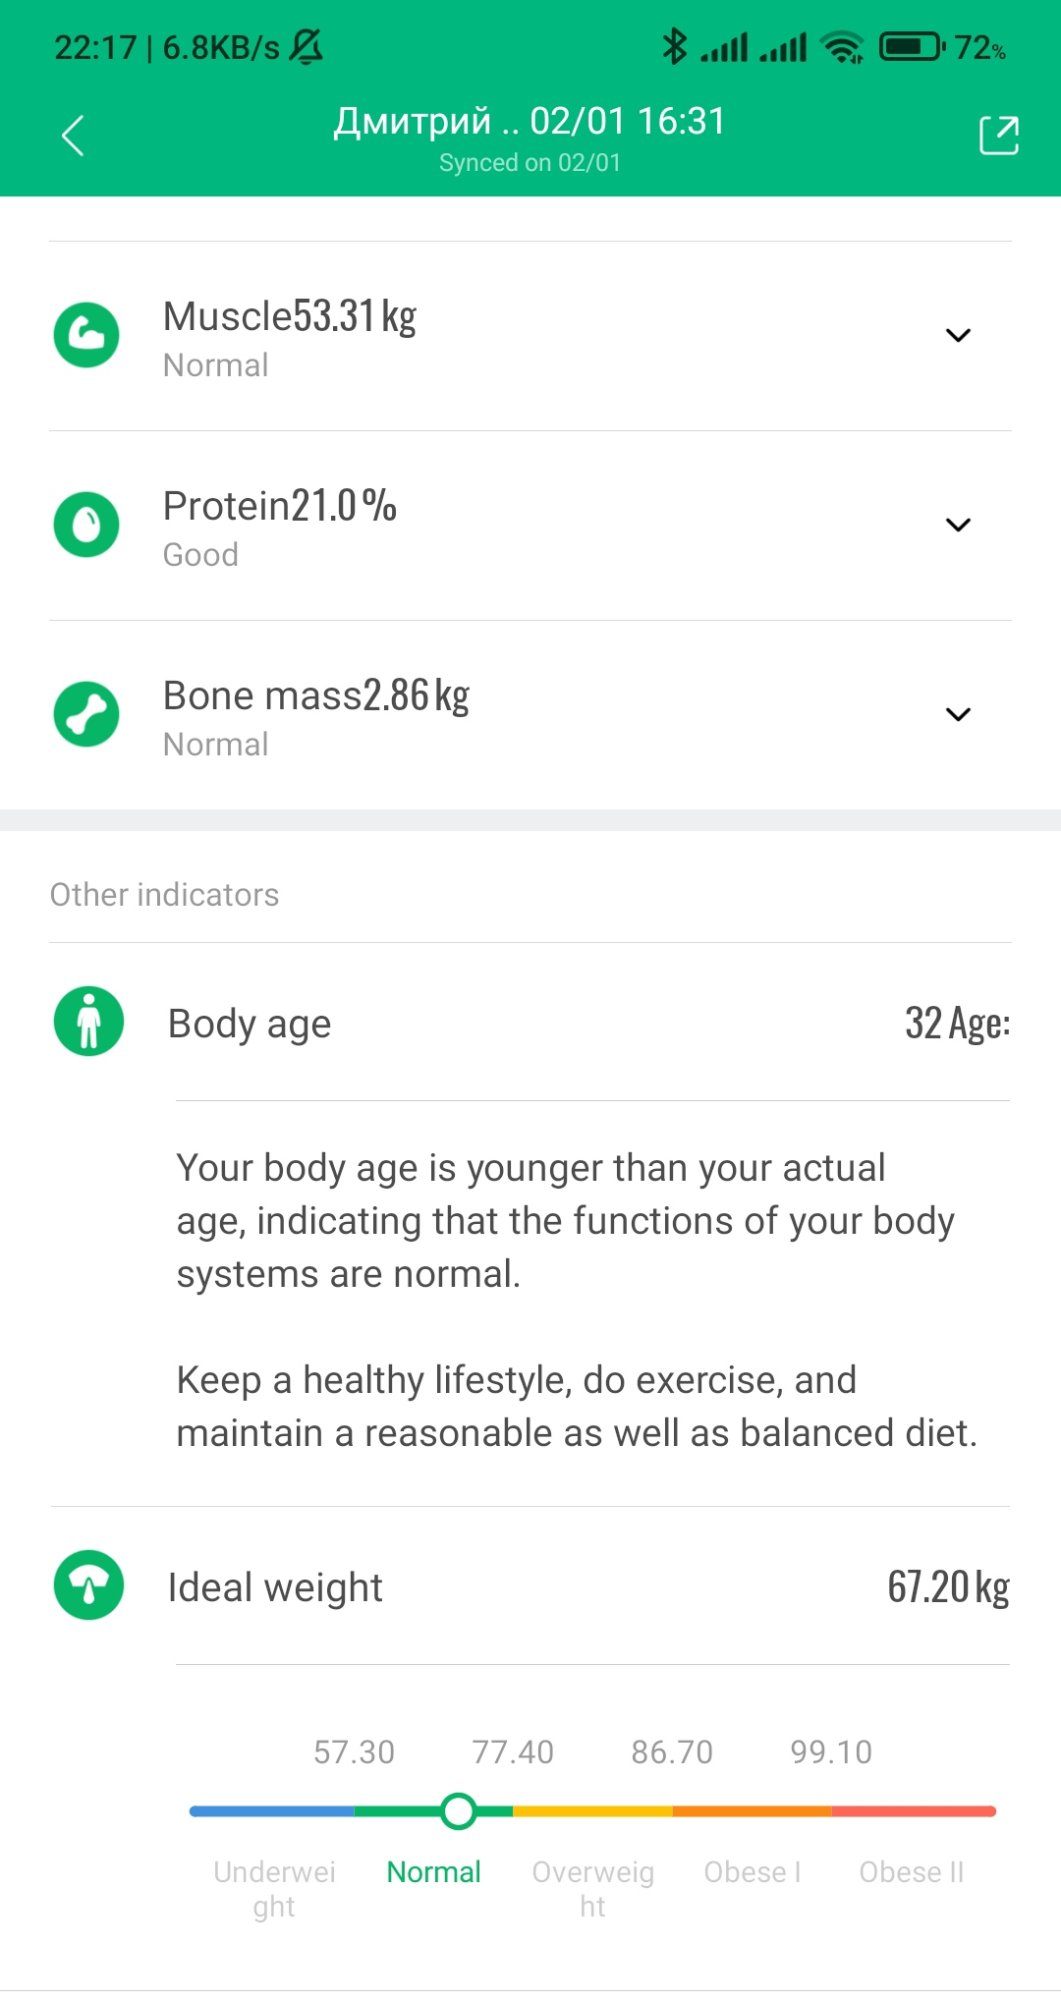Tap the Bone mass bone icon
This screenshot has width=1061, height=2000.
tap(87, 714)
